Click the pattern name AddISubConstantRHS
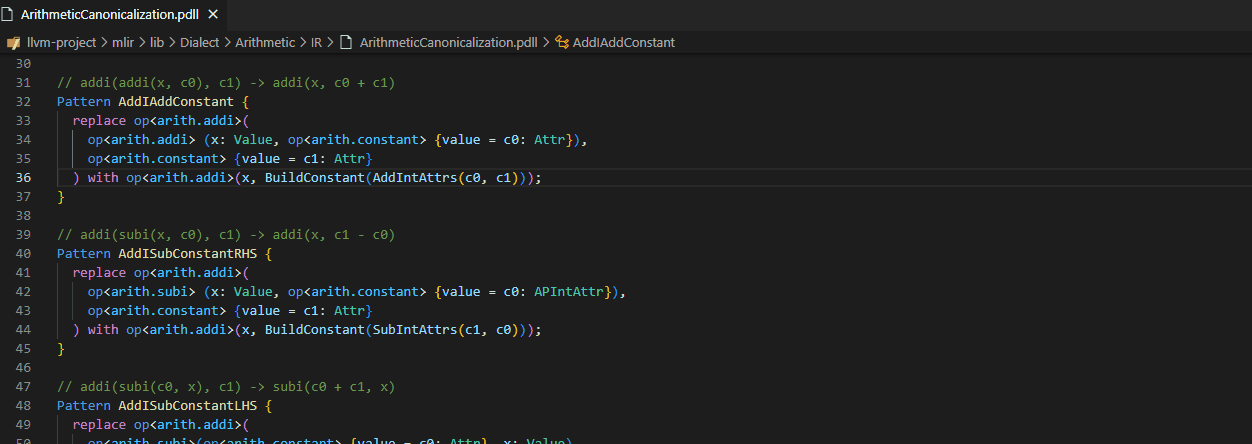1252x444 pixels. [188, 253]
